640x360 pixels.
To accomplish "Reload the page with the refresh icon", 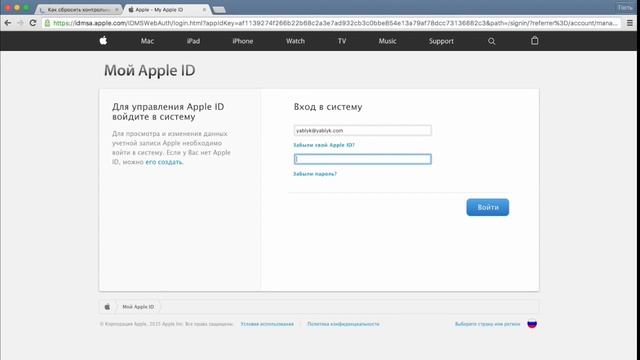I will [33, 23].
